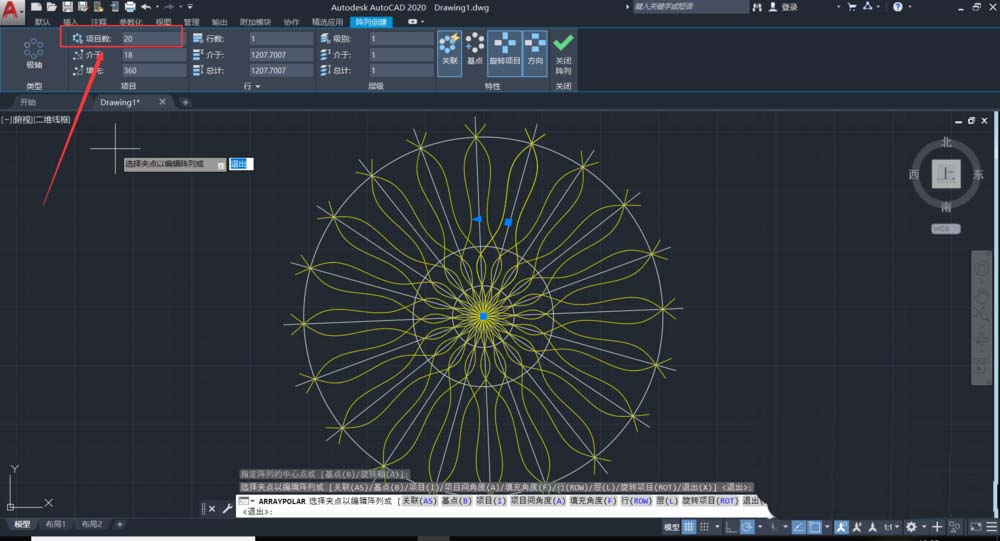Image resolution: width=1000 pixels, height=541 pixels.
Task: Expand the 行 panel dropdown in ribbon
Action: [x=253, y=87]
